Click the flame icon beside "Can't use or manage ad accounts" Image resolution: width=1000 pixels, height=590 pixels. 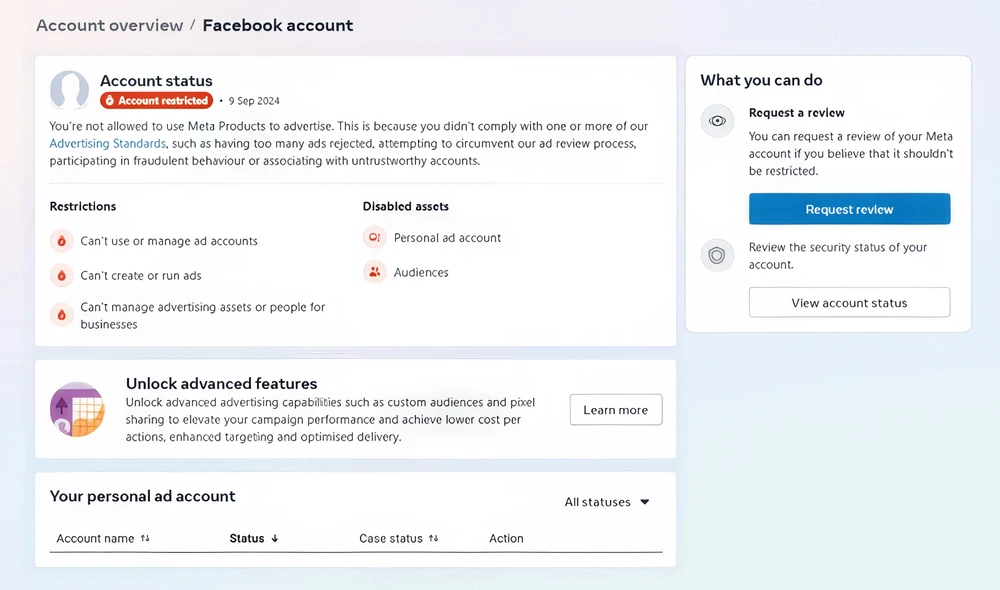(x=59, y=241)
